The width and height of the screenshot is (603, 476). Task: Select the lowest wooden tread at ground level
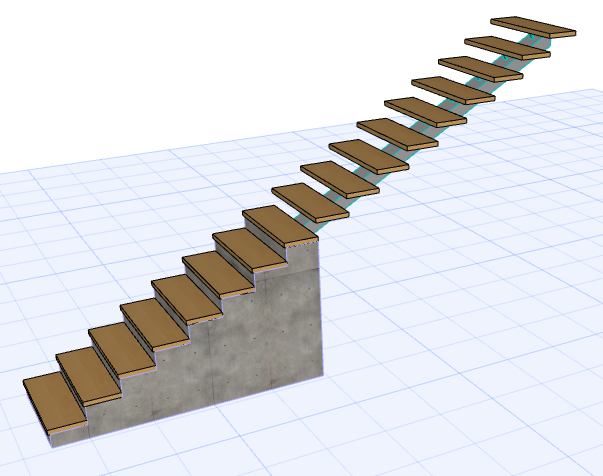click(x=55, y=402)
